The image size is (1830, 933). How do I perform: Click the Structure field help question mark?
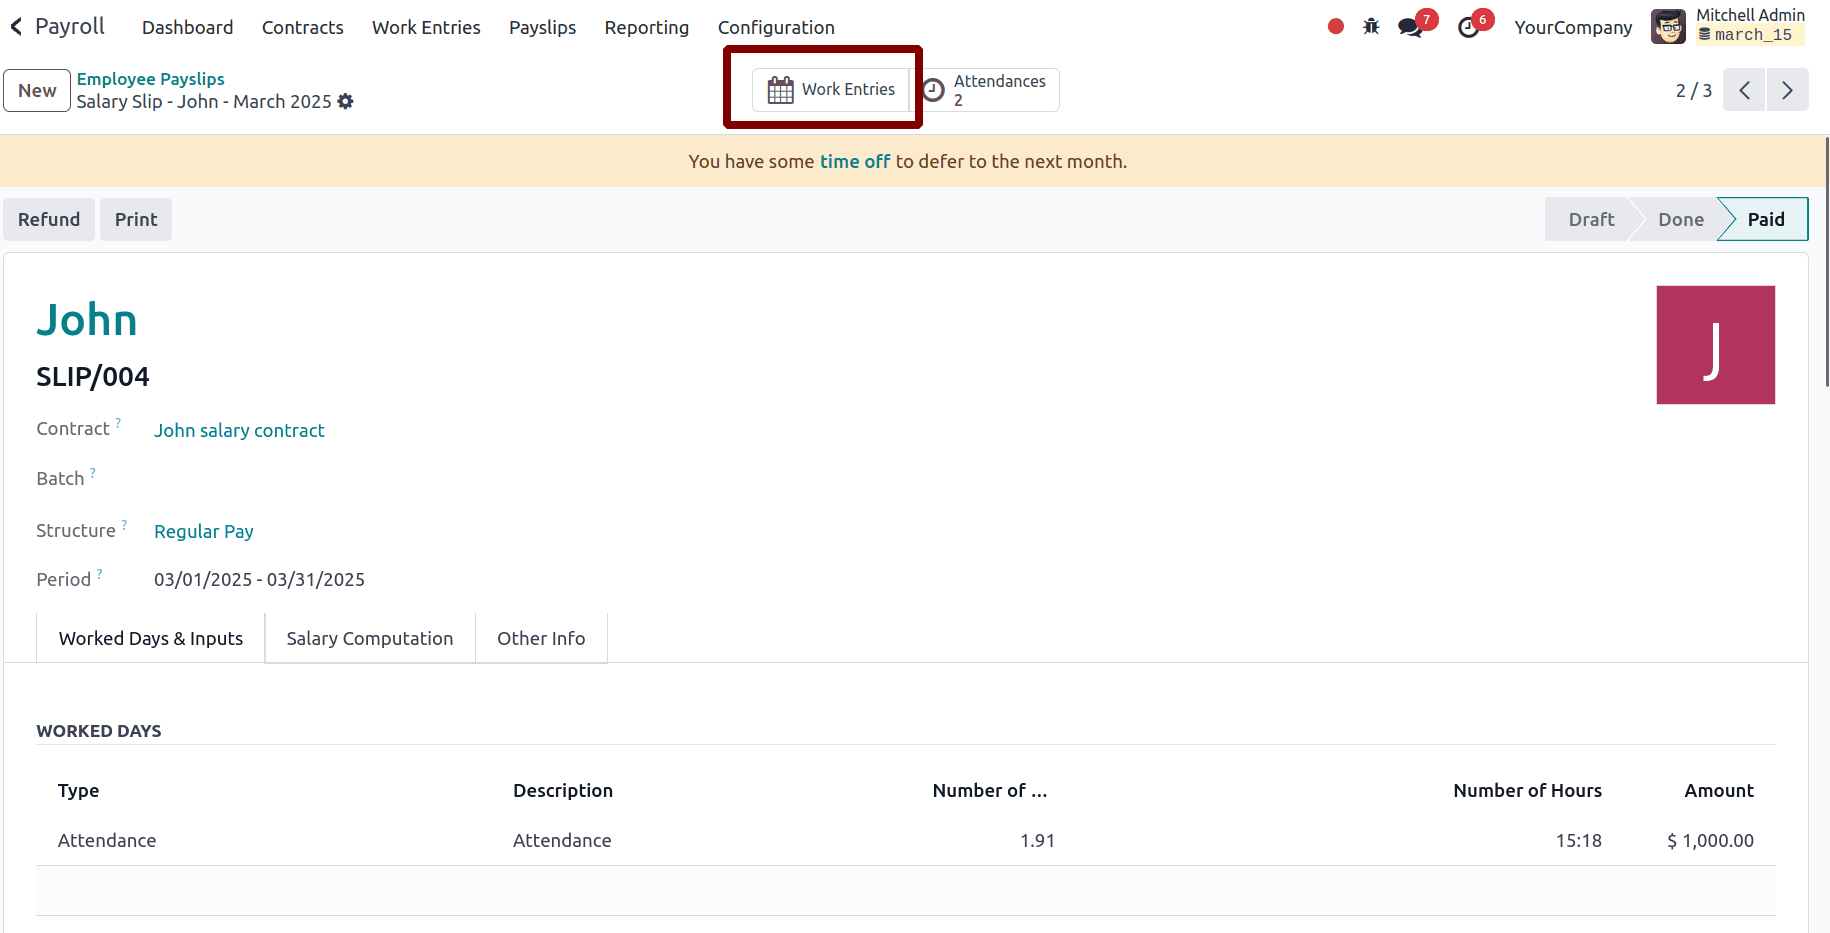pos(124,524)
